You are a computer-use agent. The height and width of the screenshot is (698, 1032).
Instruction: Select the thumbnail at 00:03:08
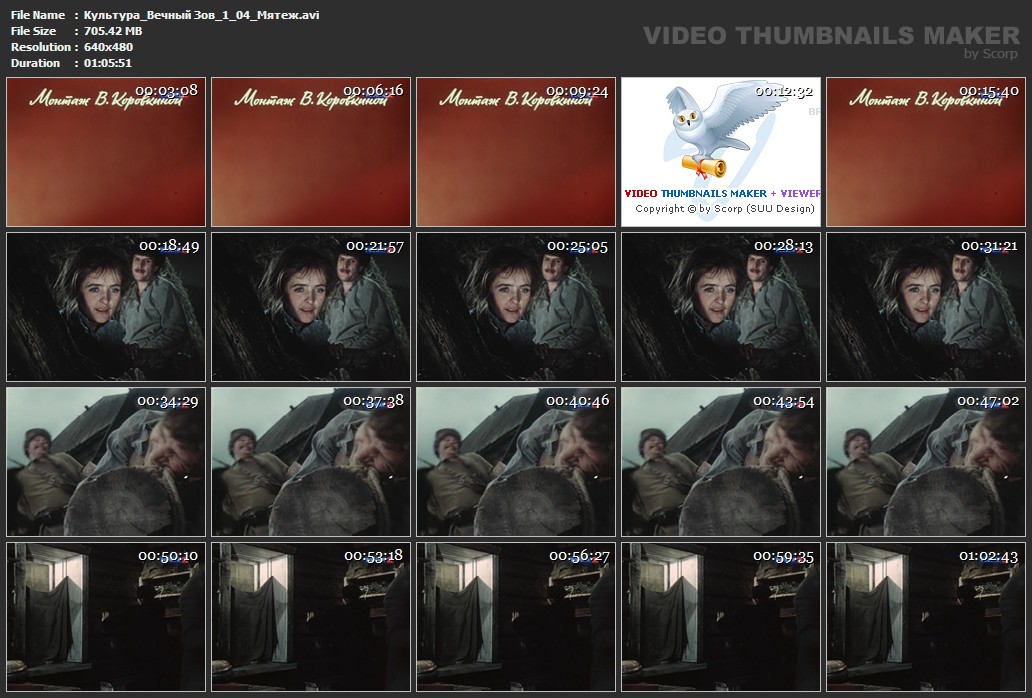click(106, 152)
